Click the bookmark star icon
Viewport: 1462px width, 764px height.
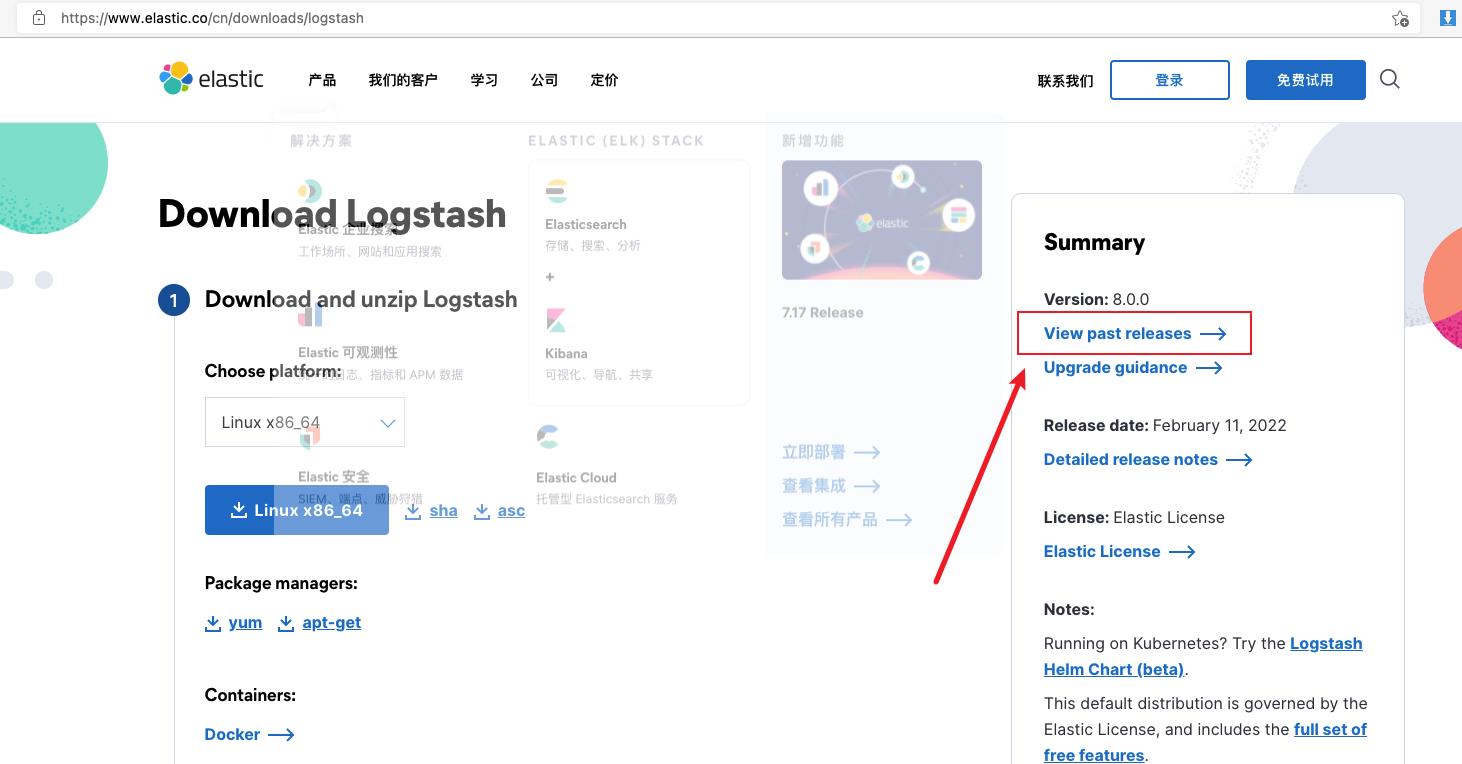point(1400,18)
